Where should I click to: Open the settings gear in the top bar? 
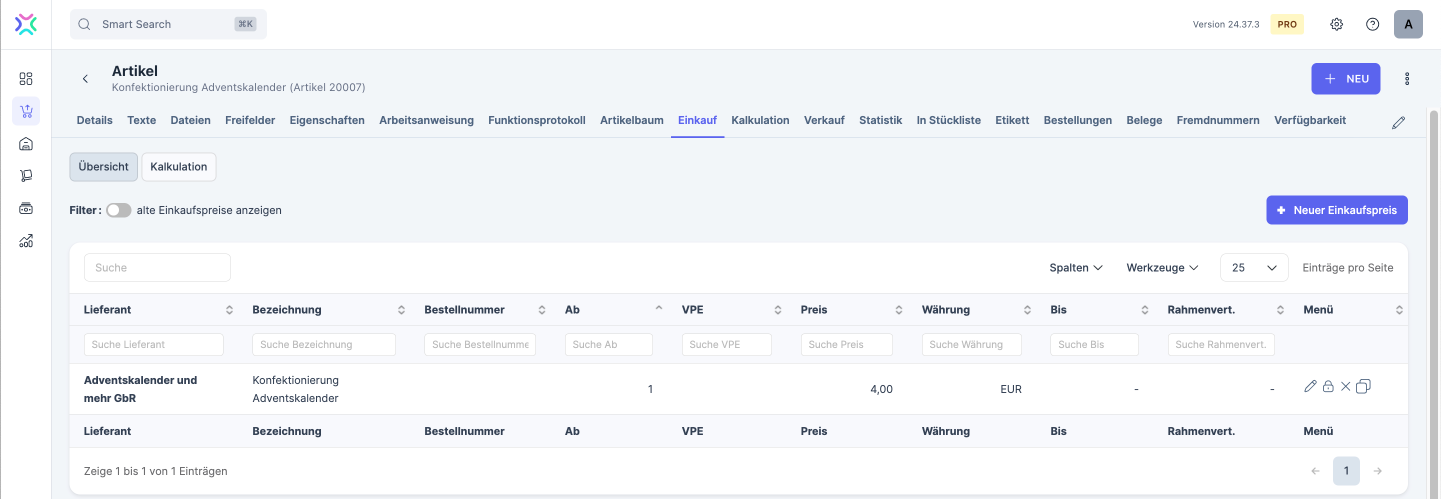(x=1336, y=24)
